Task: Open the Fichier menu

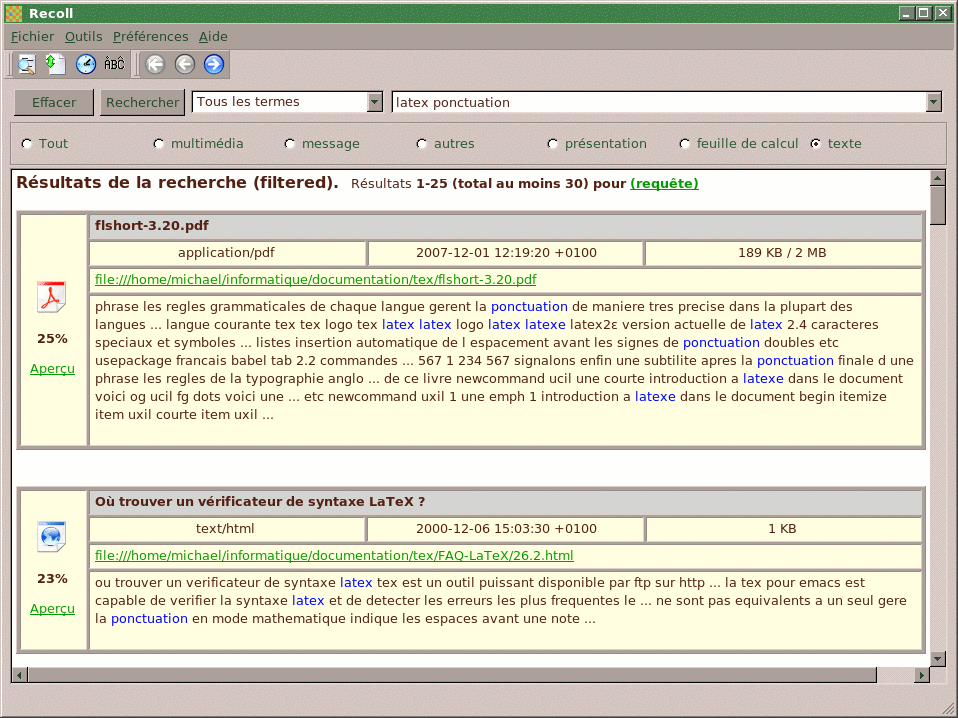Action: pos(32,37)
